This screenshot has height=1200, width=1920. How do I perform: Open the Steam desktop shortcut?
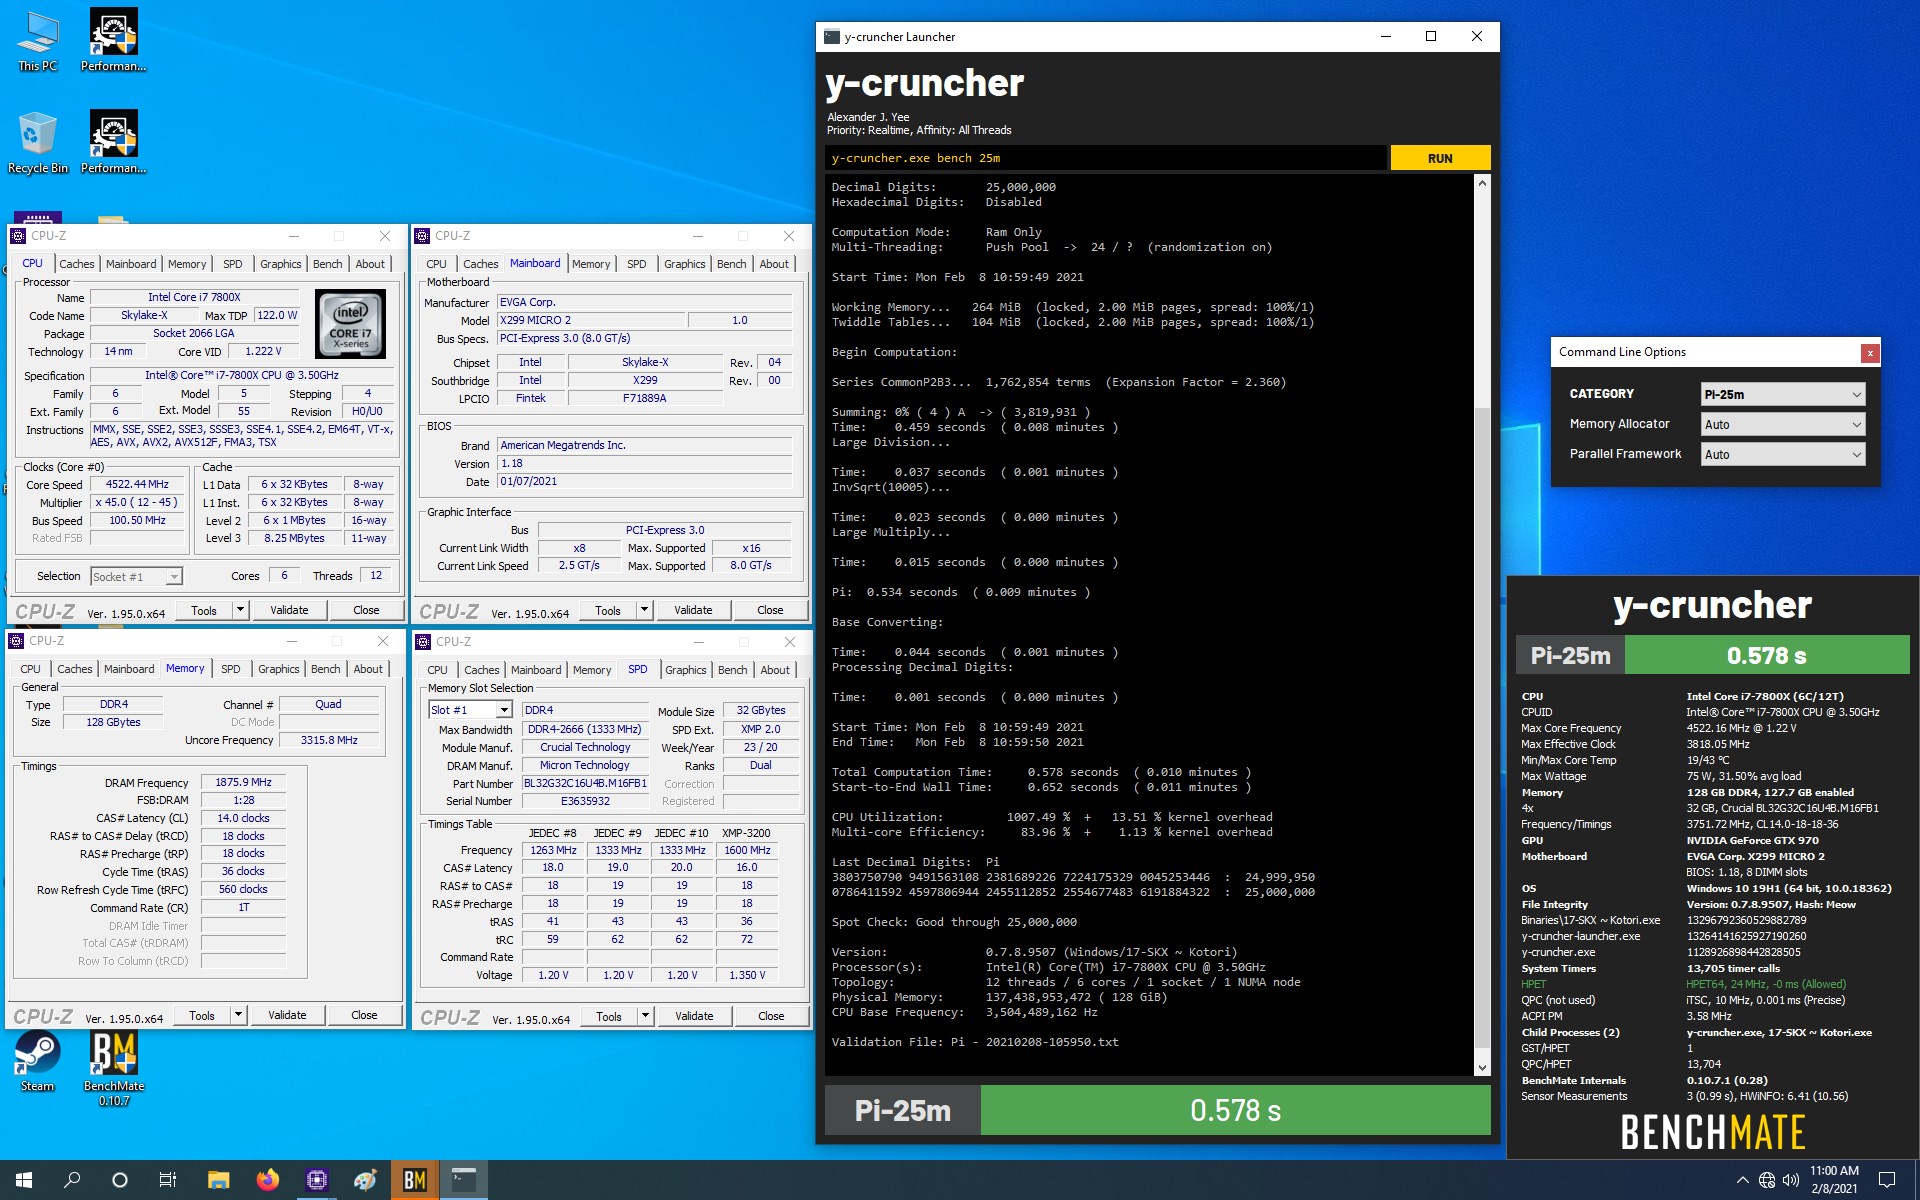[38, 1062]
